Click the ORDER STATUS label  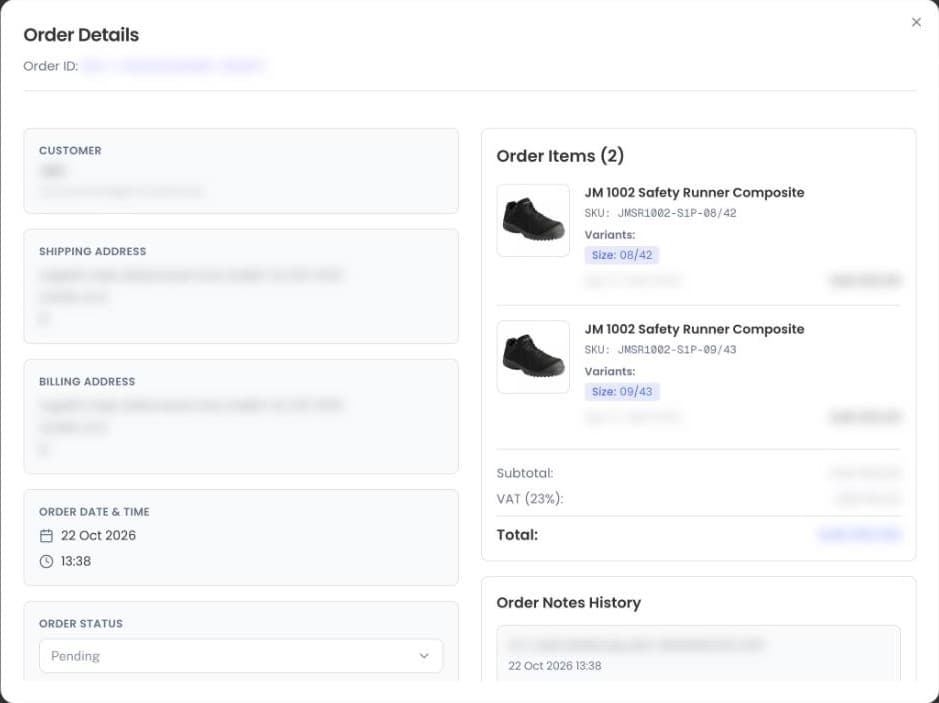point(81,624)
